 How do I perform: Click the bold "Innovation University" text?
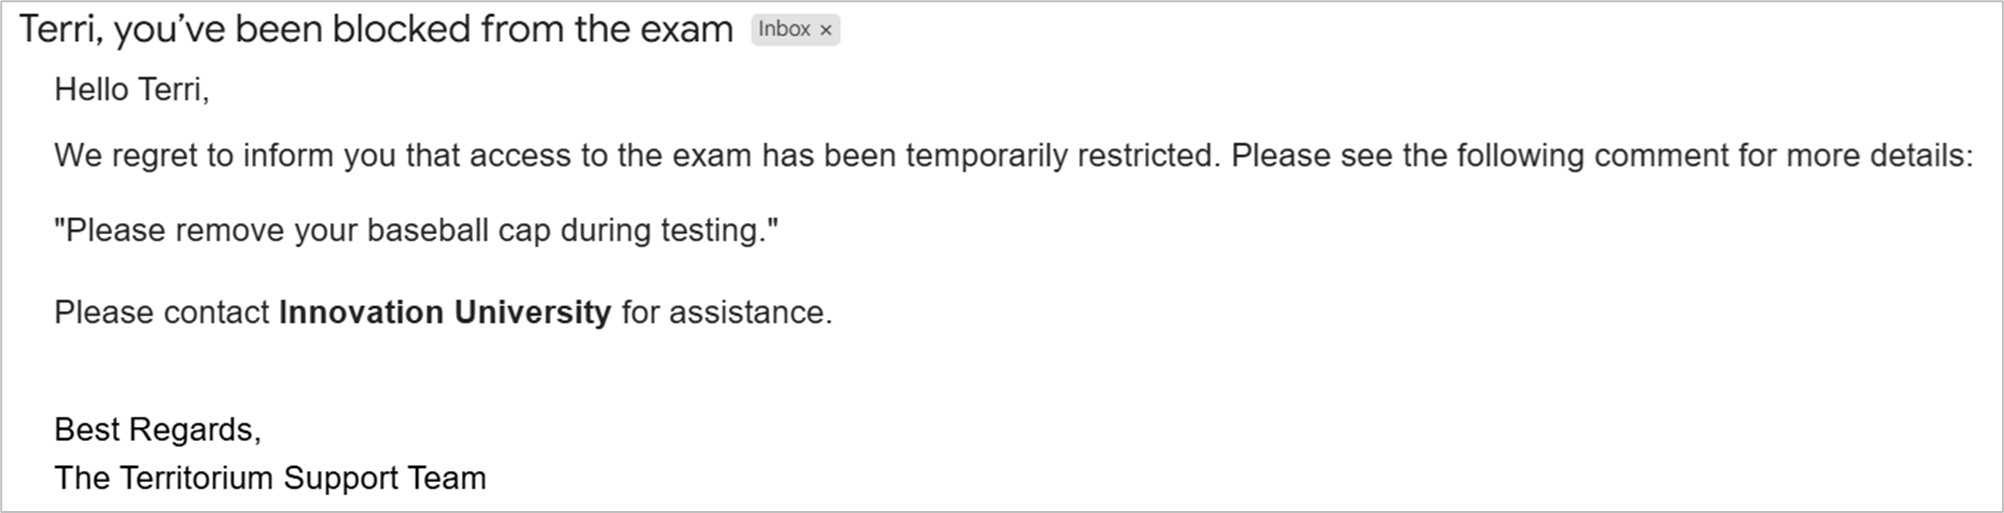pos(444,312)
